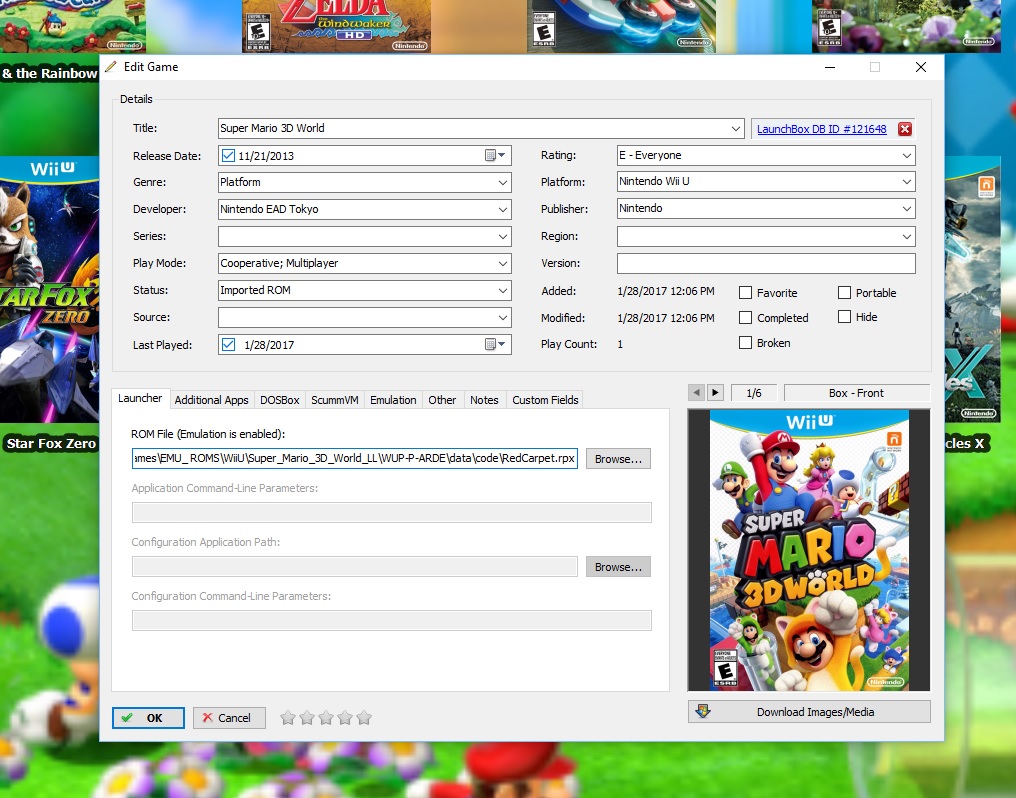This screenshot has width=1016, height=798.
Task: Expand the Region dropdown
Action: click(x=906, y=236)
